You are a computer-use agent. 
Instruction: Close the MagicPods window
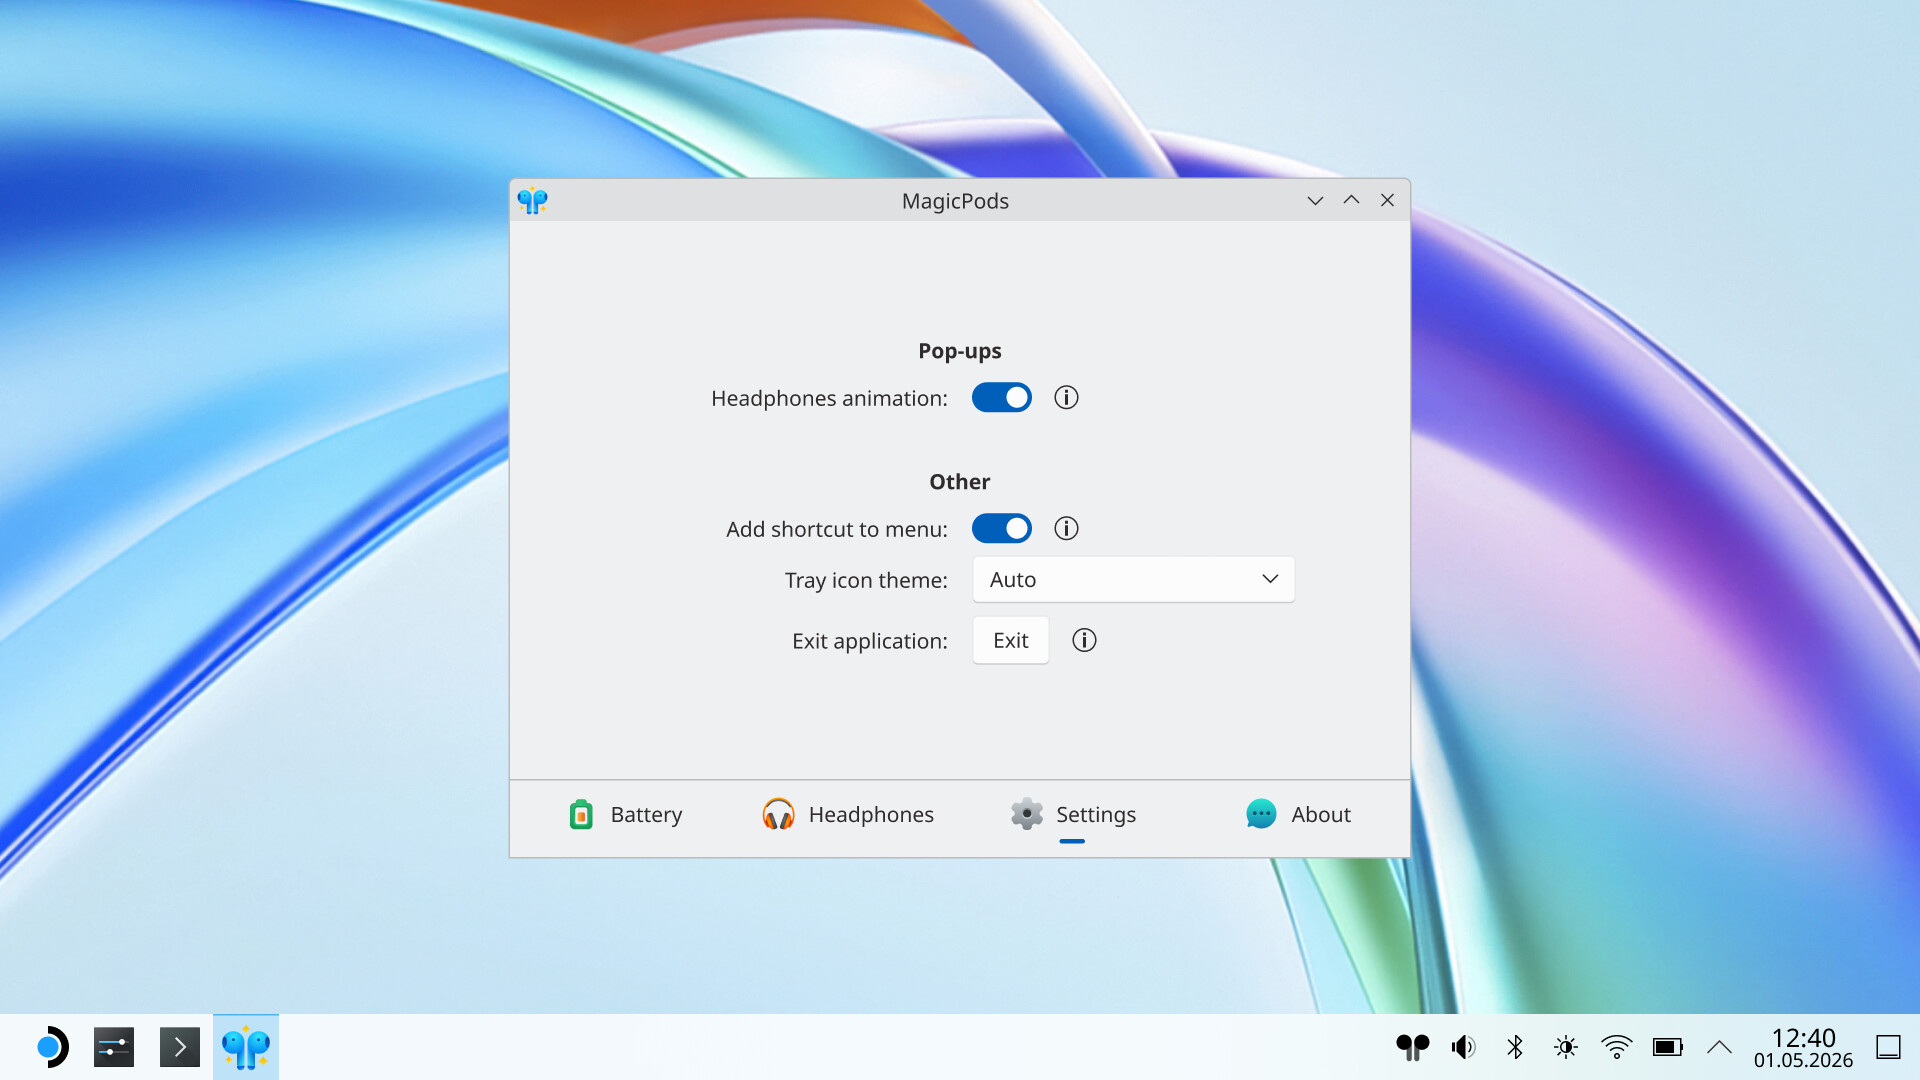pyautogui.click(x=1387, y=201)
